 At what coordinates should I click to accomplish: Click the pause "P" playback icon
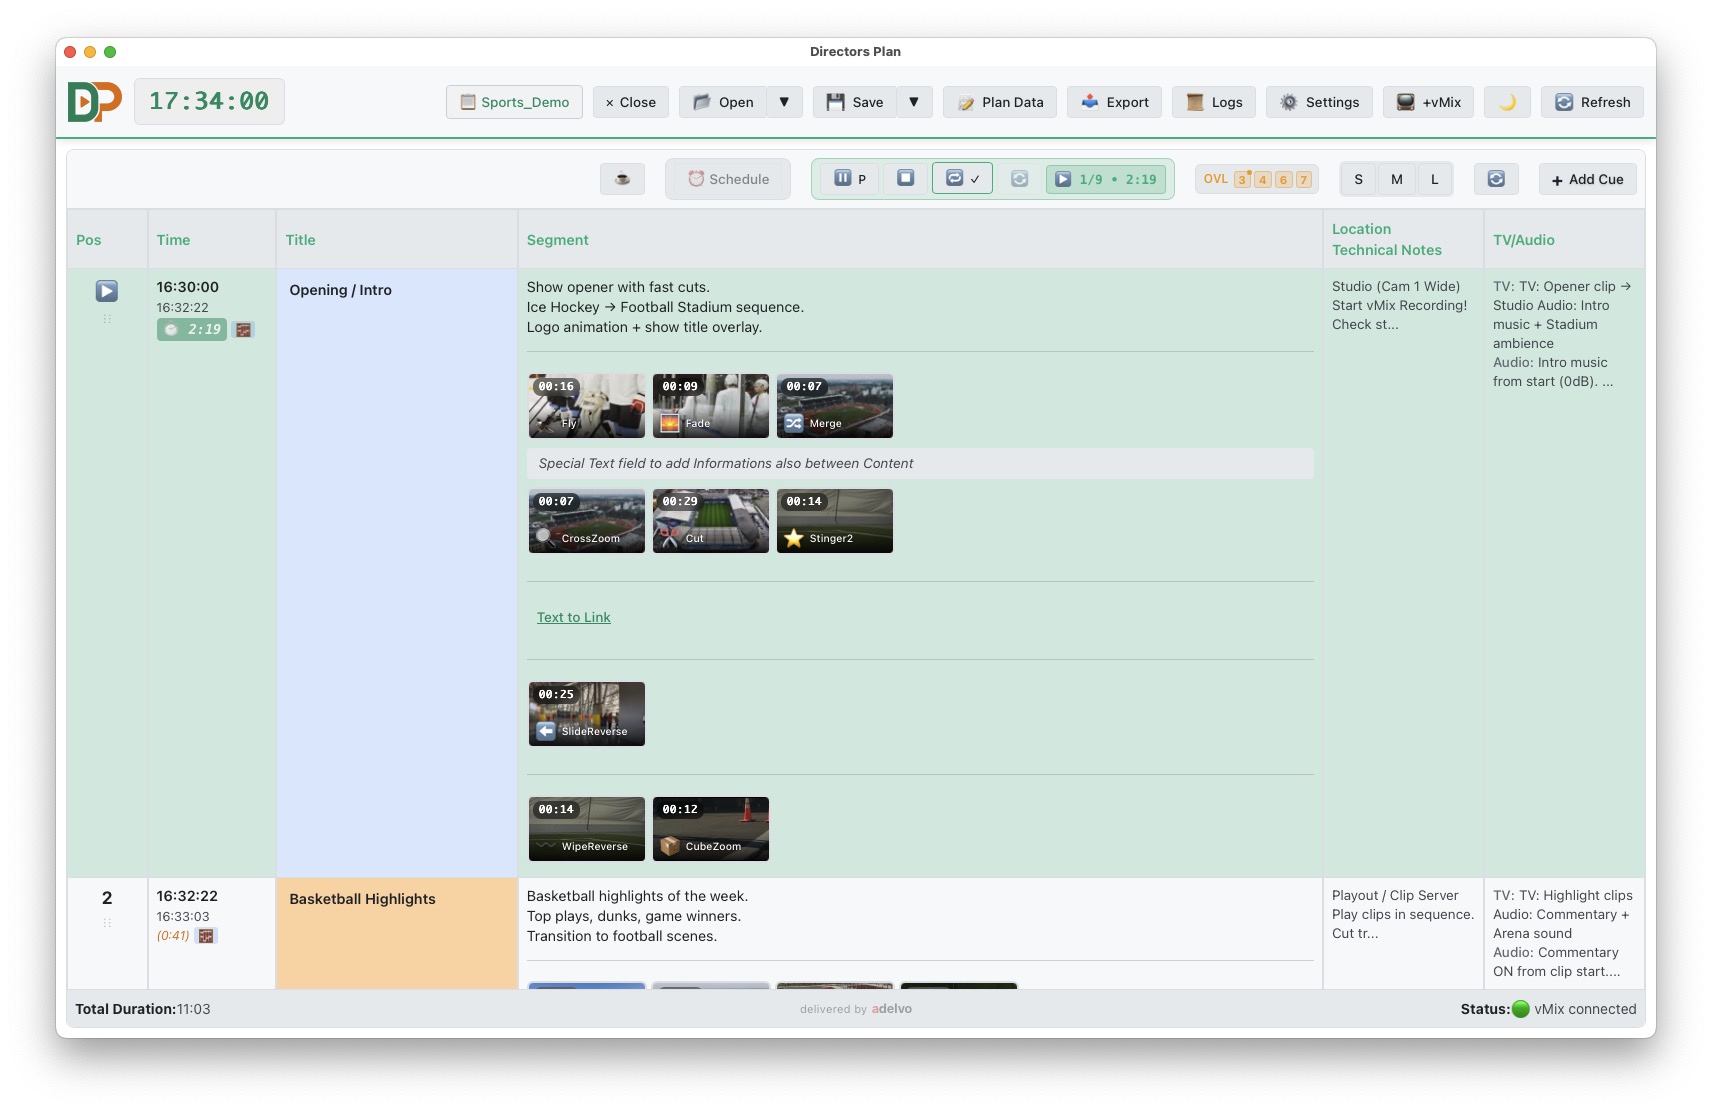point(849,179)
